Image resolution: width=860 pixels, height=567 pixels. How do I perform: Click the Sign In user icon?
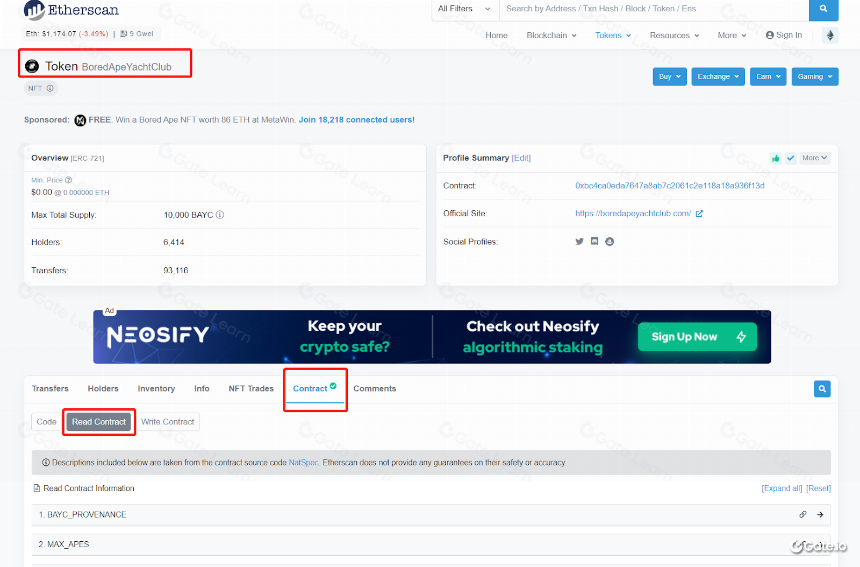point(770,35)
